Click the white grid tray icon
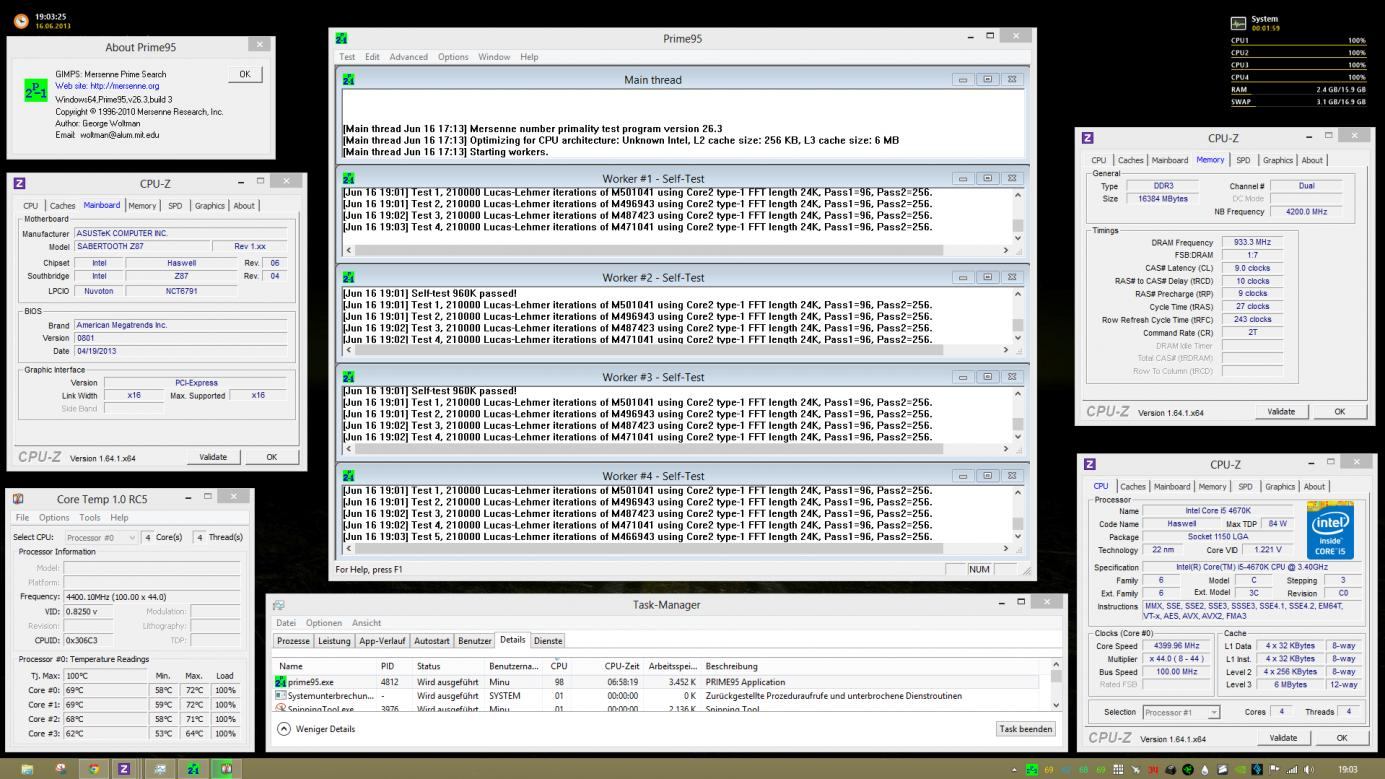The width and height of the screenshot is (1385, 779). click(1118, 769)
